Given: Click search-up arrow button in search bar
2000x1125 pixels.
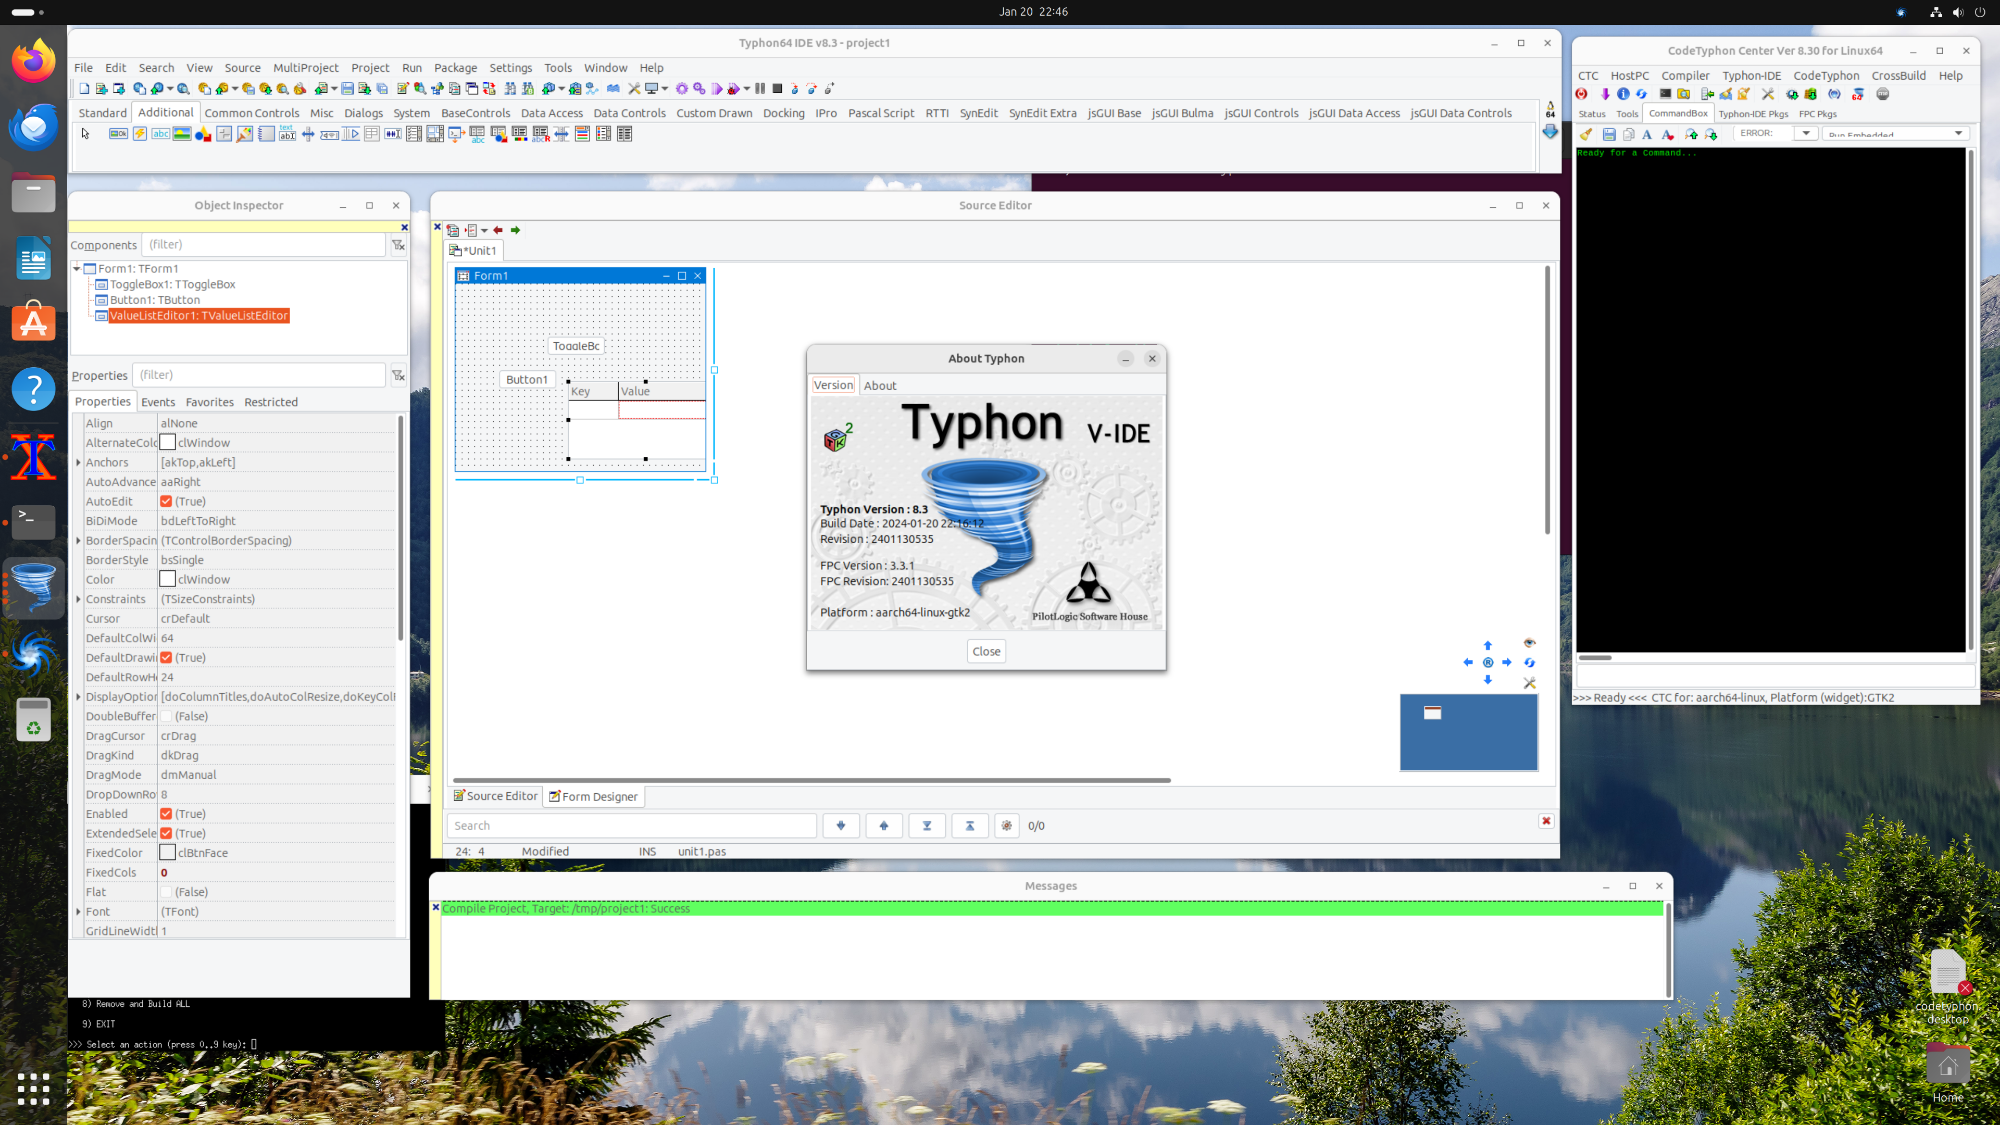Looking at the screenshot, I should click(x=884, y=826).
